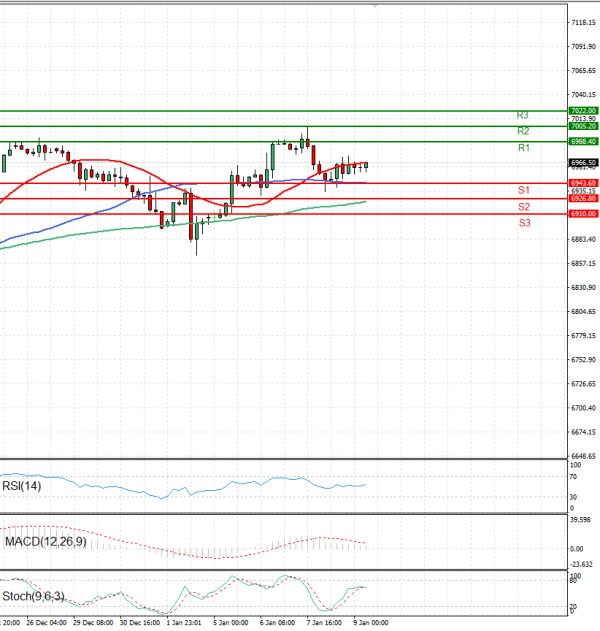Select the green 7005.20 price tag

(583, 126)
